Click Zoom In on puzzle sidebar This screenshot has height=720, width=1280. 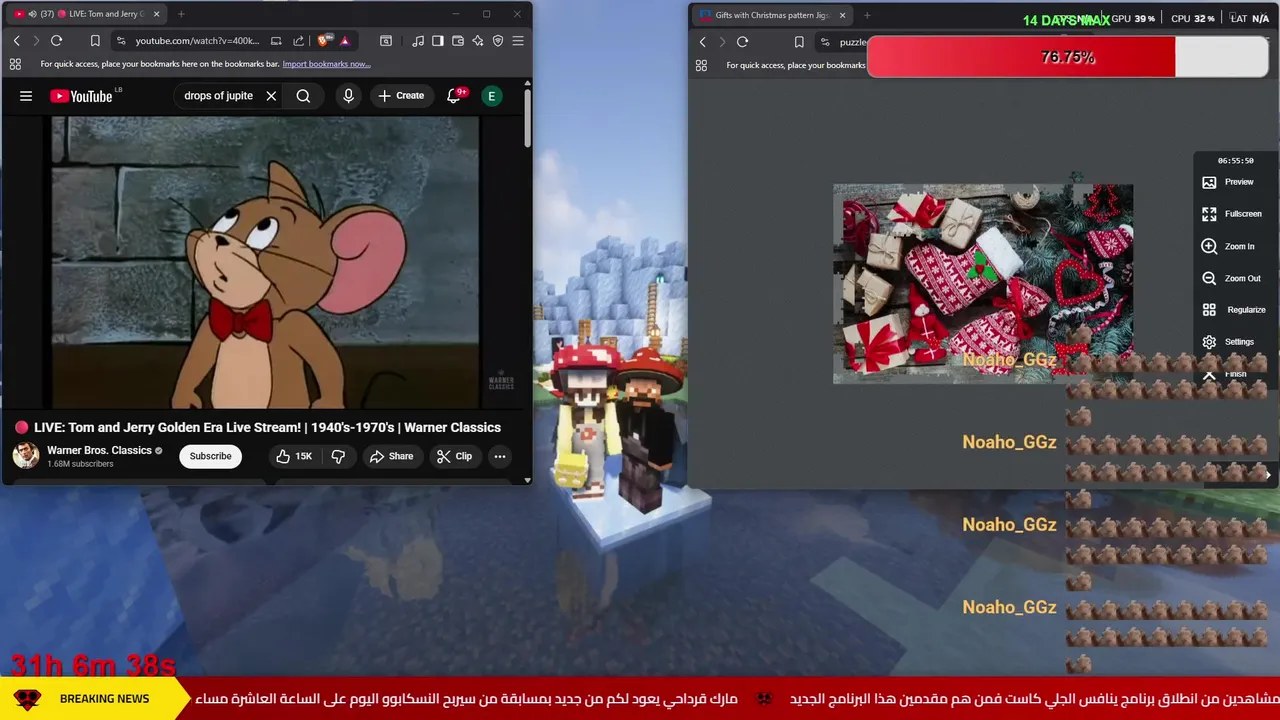coord(1229,246)
